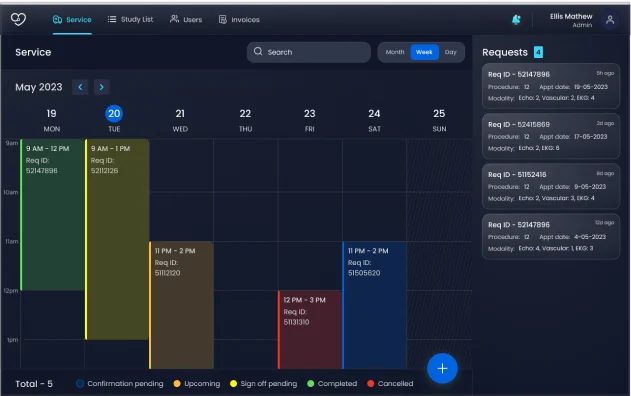Viewport: 631px width, 396px height.
Task: Open request card Req ID 51152416
Action: click(551, 186)
